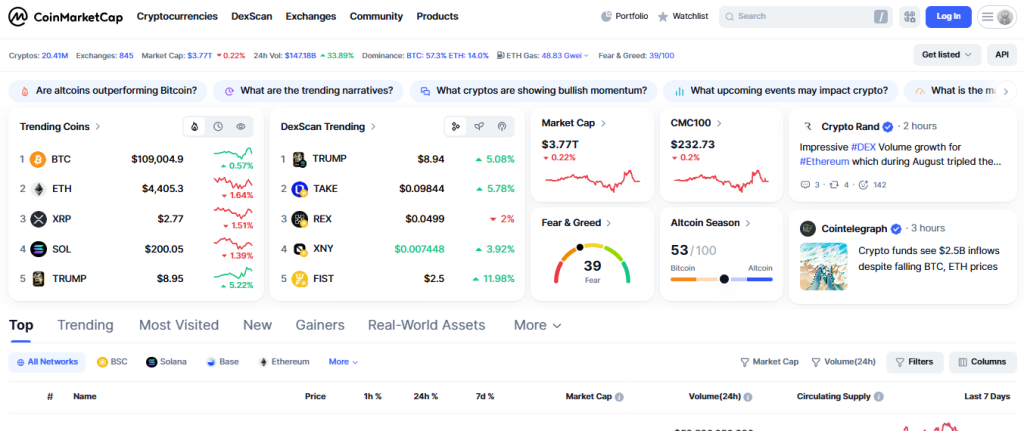Screen dimensions: 1024x431
Task: Select the XRP coin icon in Trending Coins
Action: click(39, 219)
